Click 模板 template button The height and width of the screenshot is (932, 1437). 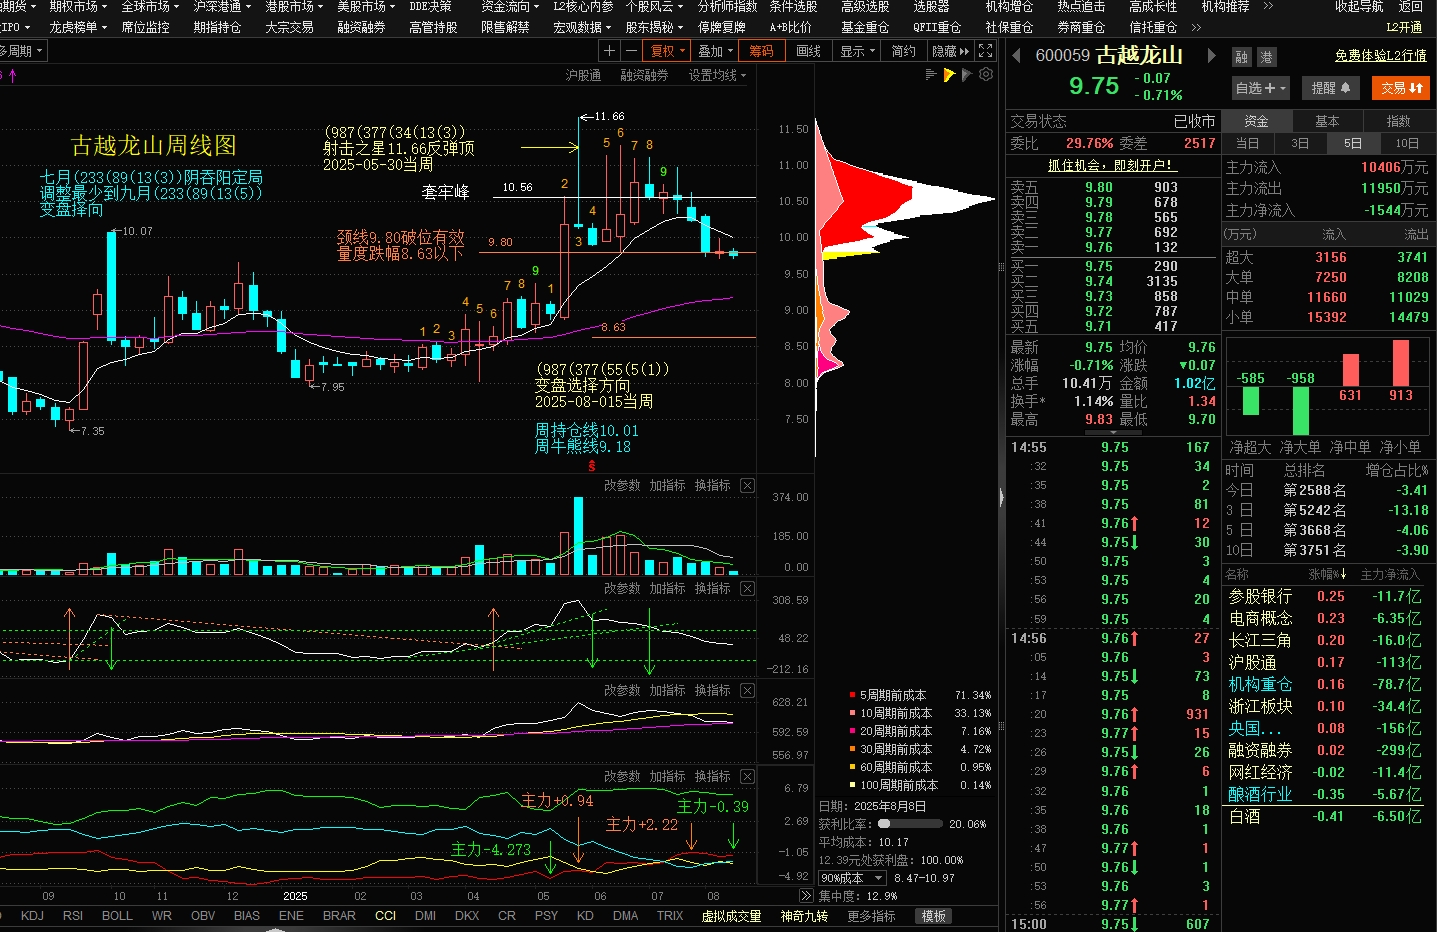[x=934, y=915]
